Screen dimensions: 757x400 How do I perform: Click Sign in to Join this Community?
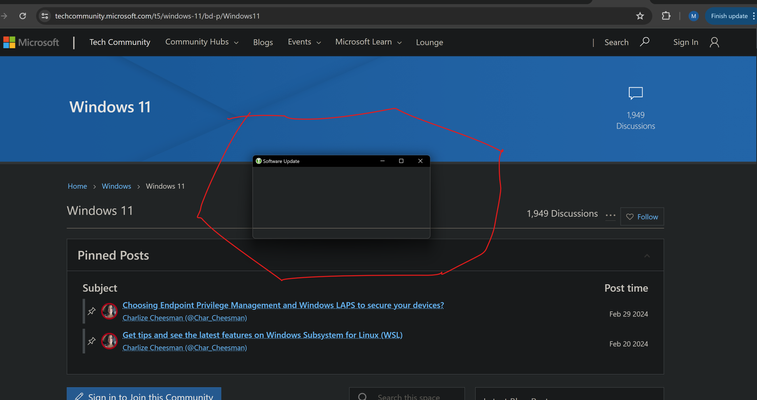tap(144, 395)
